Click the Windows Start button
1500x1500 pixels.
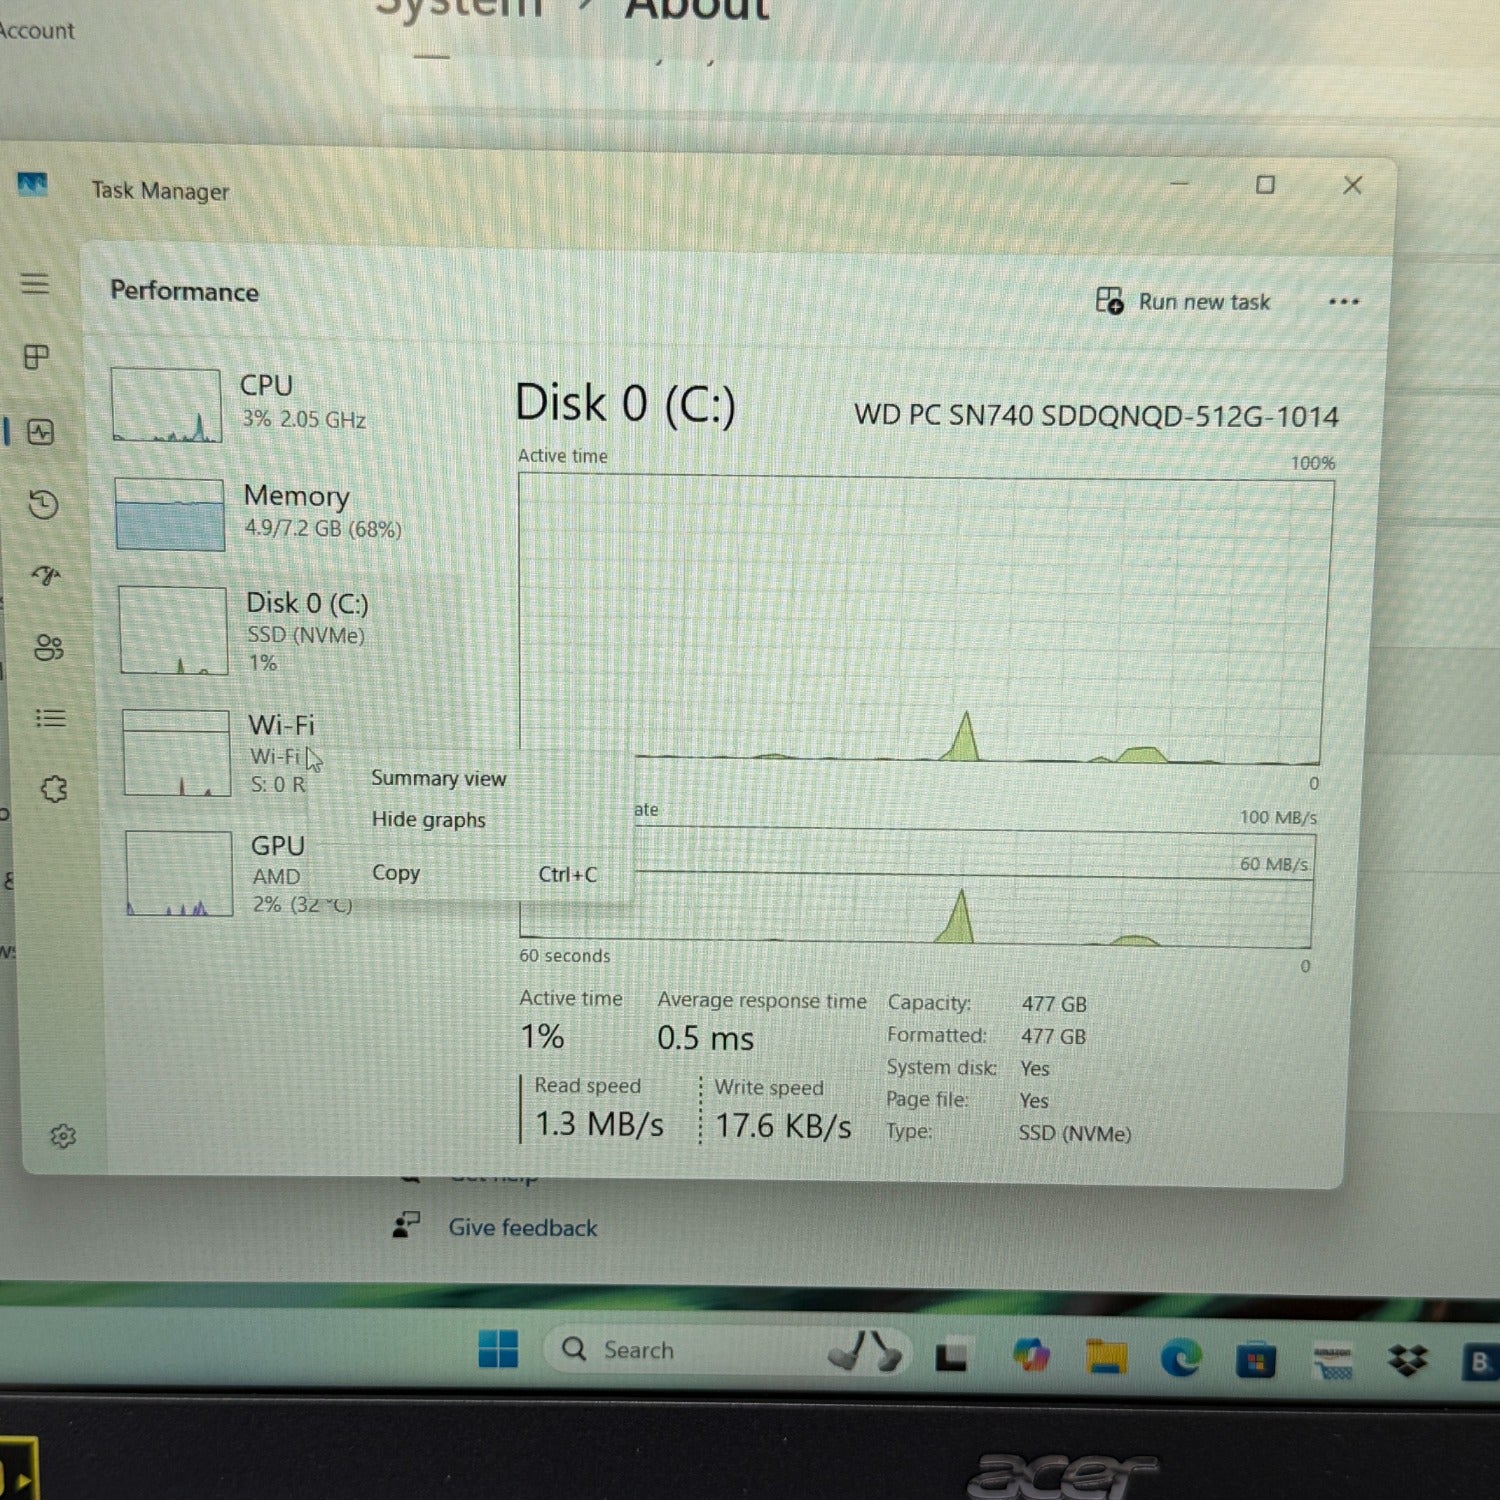pos(498,1349)
